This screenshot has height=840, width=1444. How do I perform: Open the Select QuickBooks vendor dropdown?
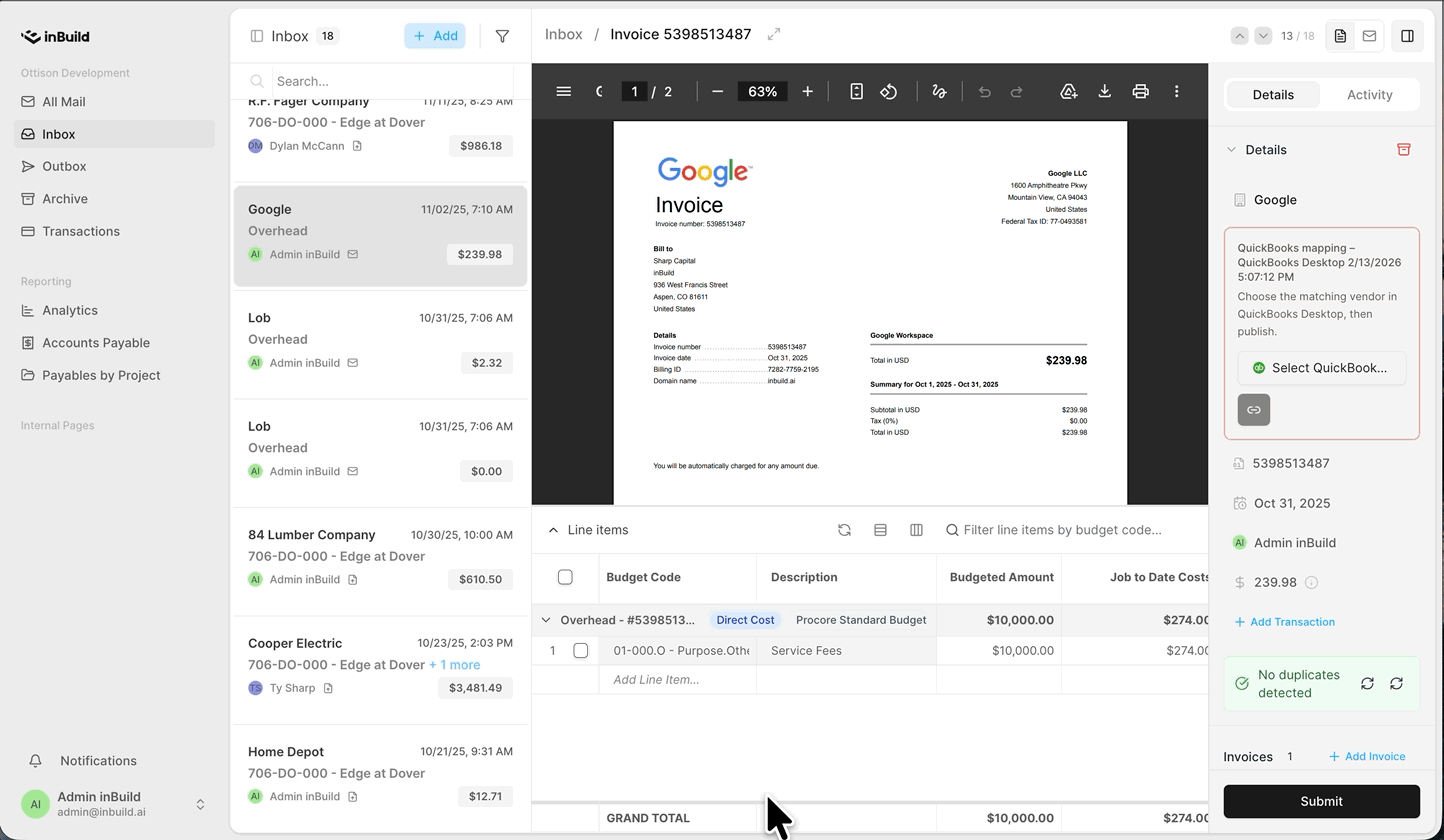[x=1321, y=368]
